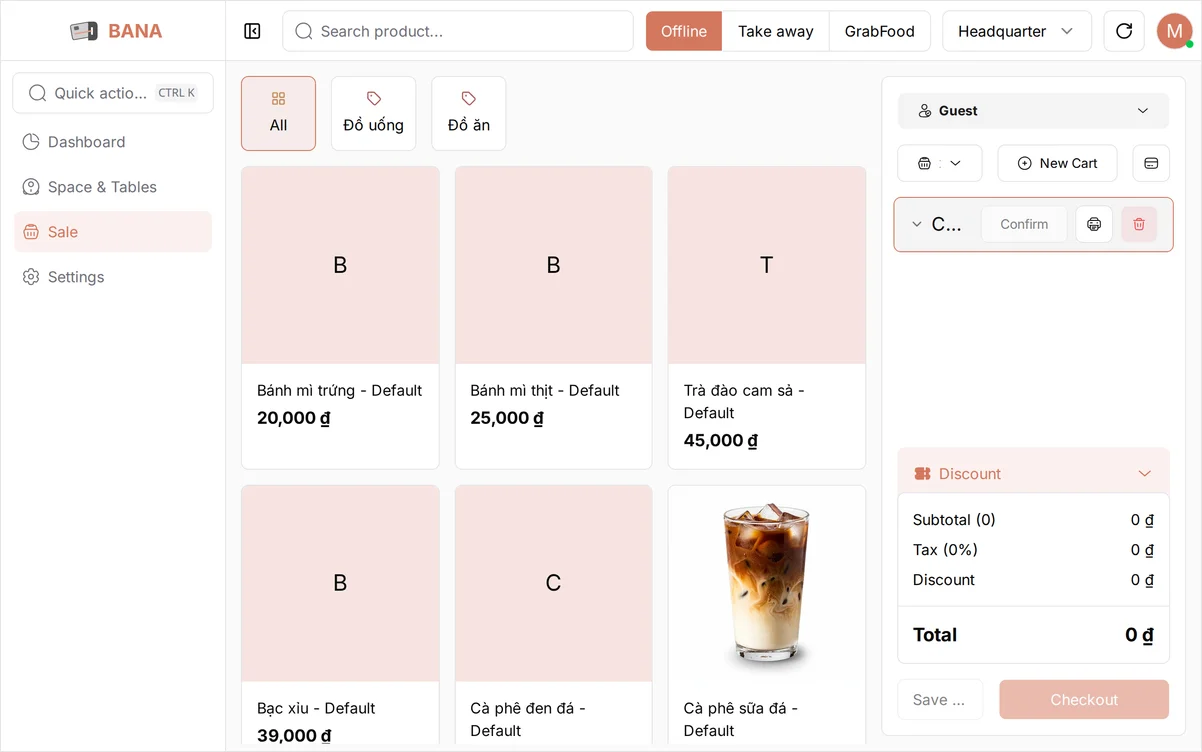Click the Checkout button
1202x752 pixels.
pyautogui.click(x=1084, y=700)
